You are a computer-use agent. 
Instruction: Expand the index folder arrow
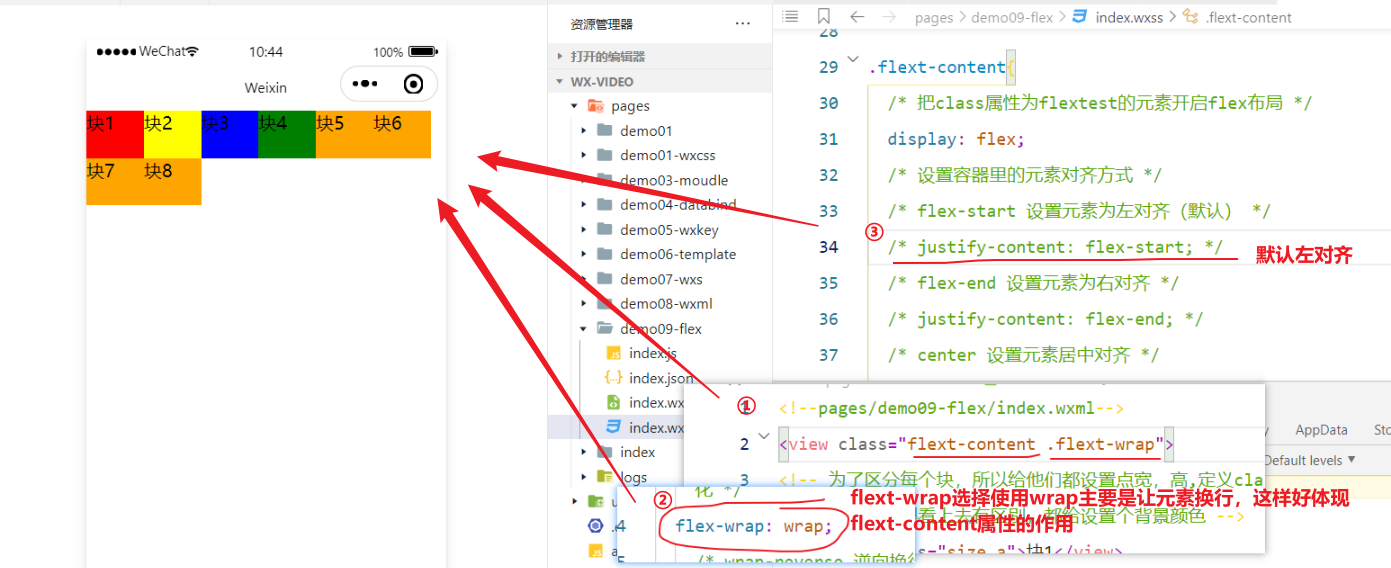coord(584,452)
